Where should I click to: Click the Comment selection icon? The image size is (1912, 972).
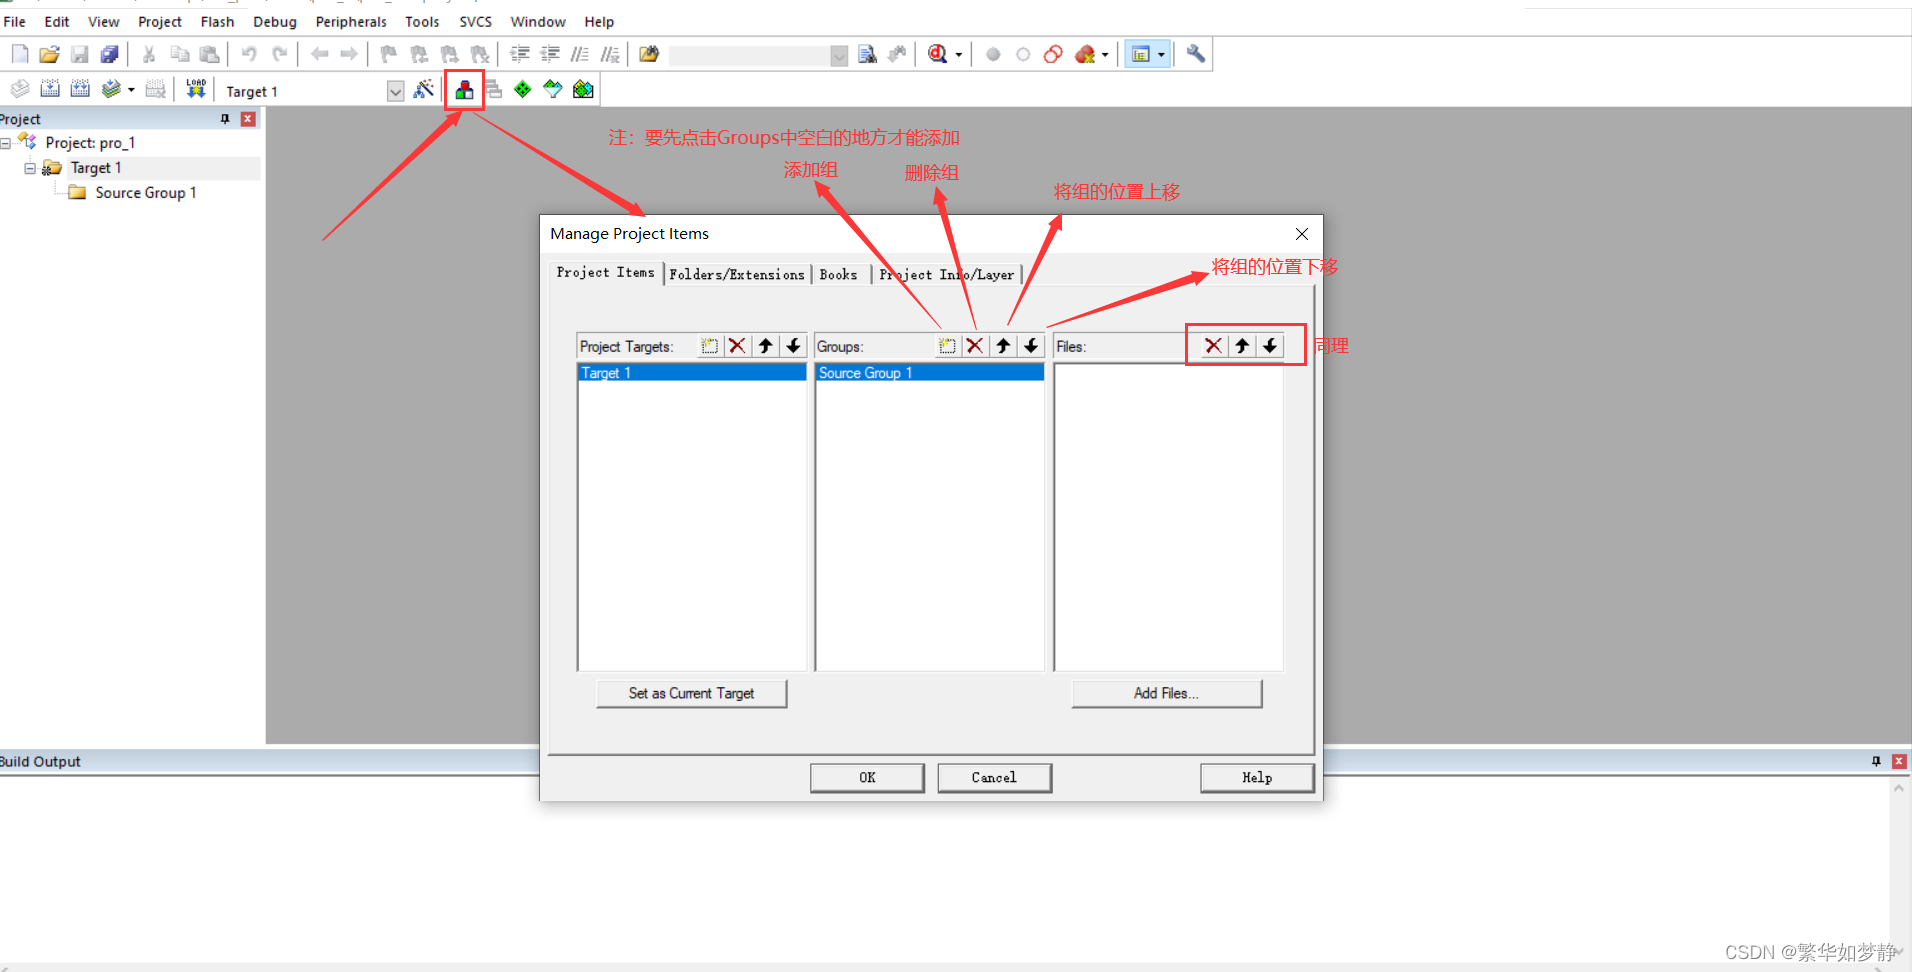click(x=580, y=54)
